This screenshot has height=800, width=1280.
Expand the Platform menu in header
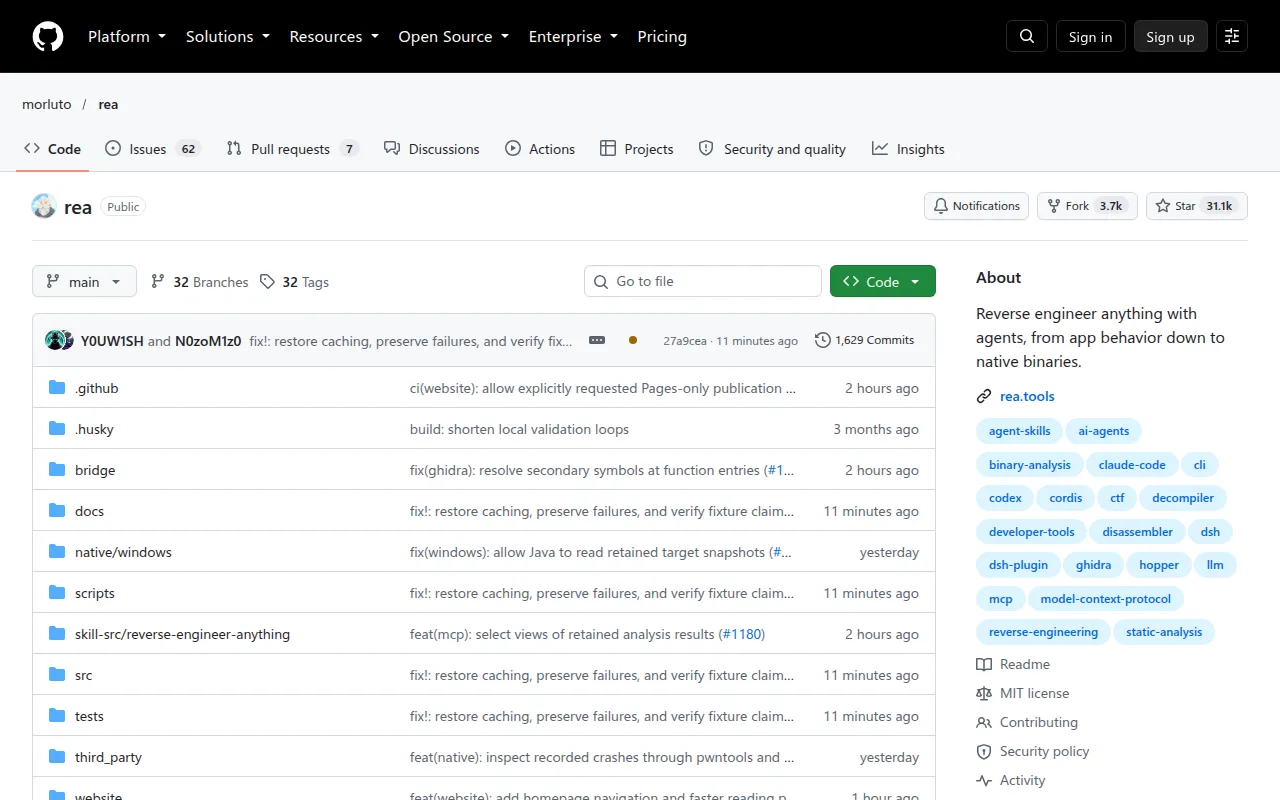click(127, 36)
